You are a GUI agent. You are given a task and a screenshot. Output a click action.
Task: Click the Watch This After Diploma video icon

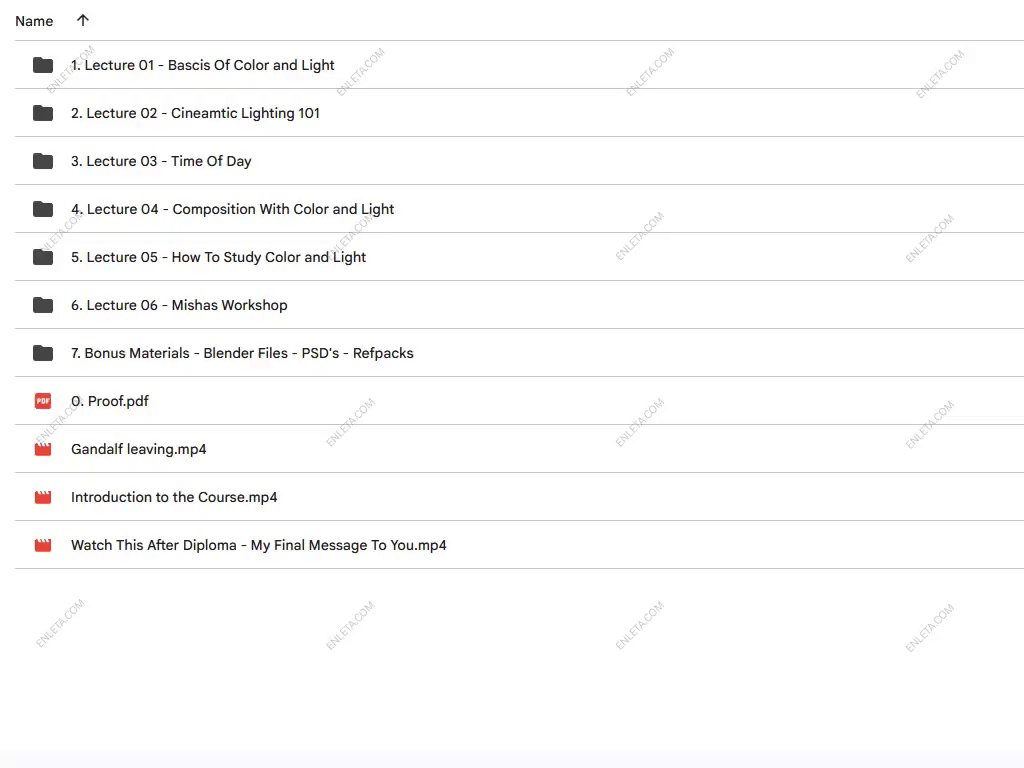tap(43, 545)
